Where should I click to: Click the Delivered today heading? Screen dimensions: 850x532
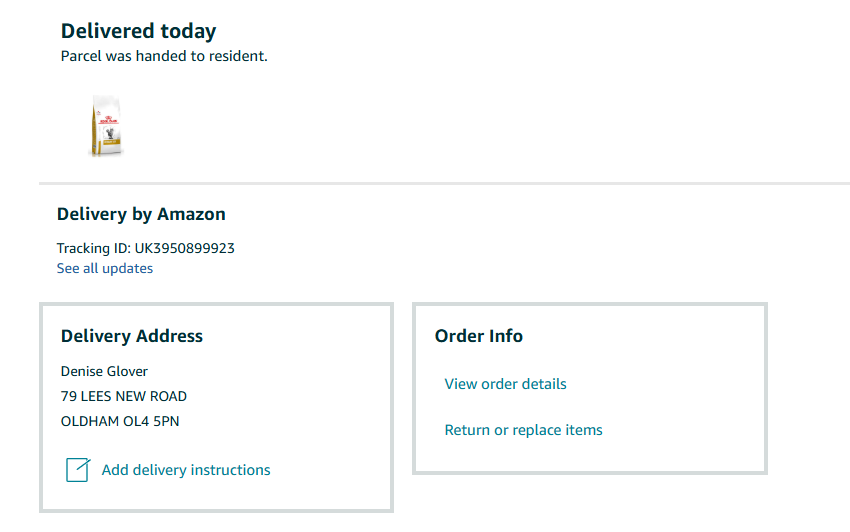coord(138,31)
